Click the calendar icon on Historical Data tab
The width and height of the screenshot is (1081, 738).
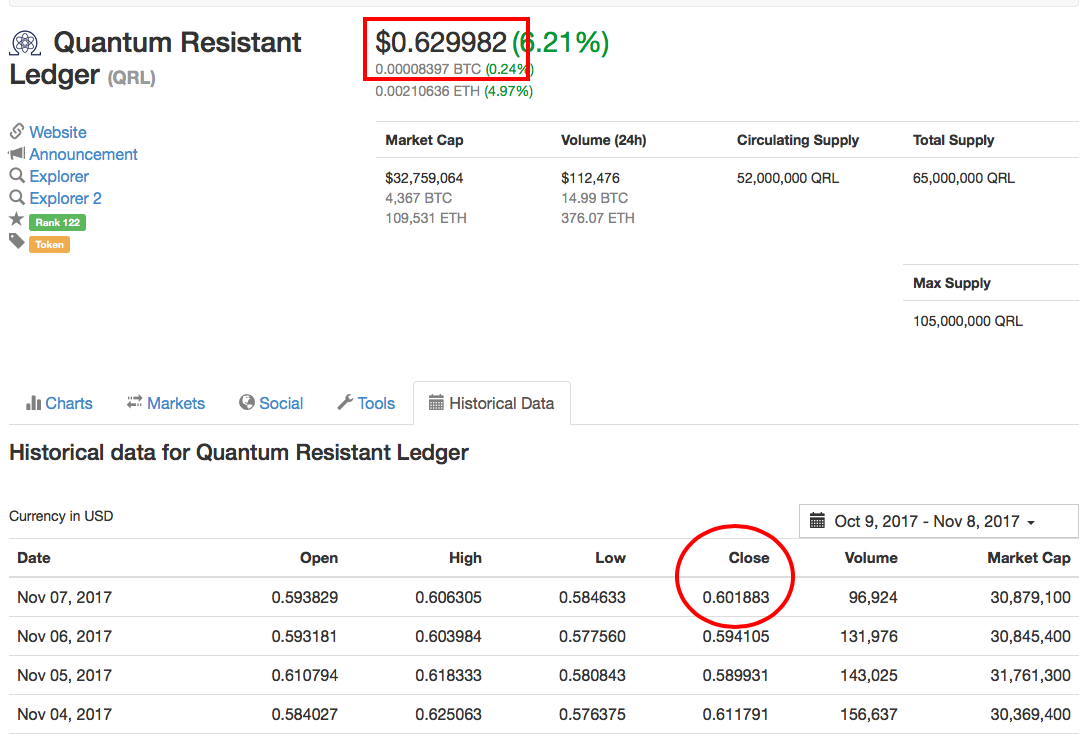[x=436, y=403]
